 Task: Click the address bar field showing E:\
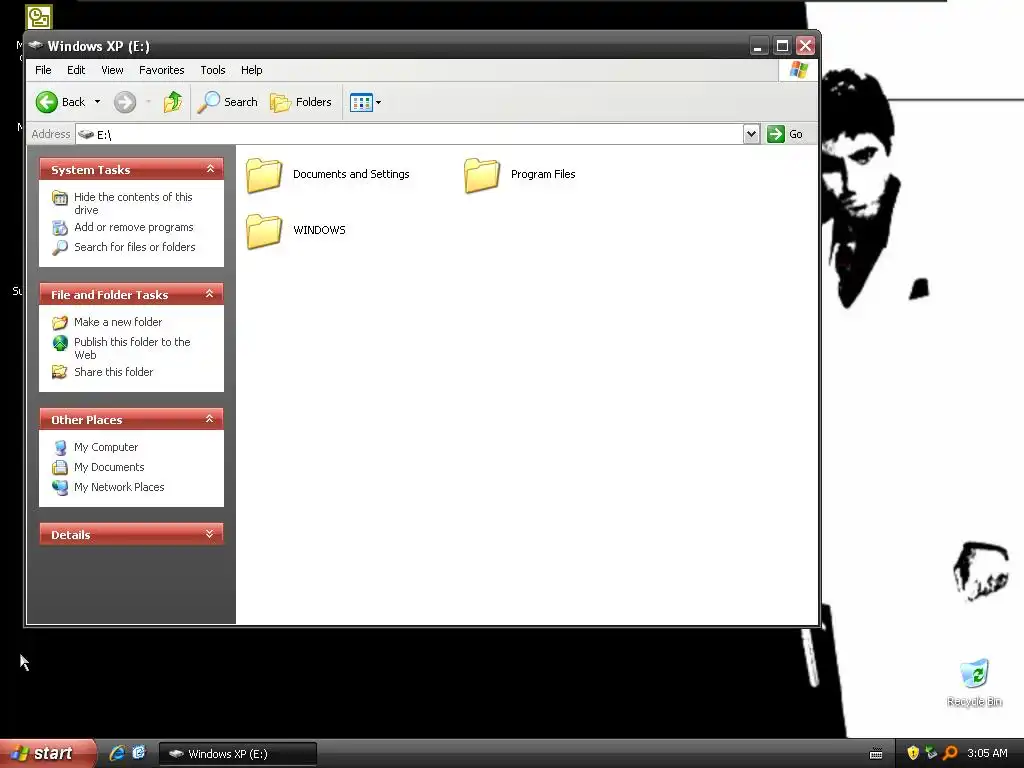[409, 135]
